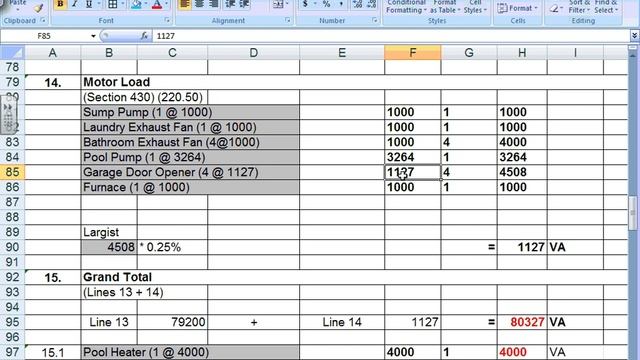The height and width of the screenshot is (360, 640).
Task: Open Find & Select menu
Action: point(606,7)
